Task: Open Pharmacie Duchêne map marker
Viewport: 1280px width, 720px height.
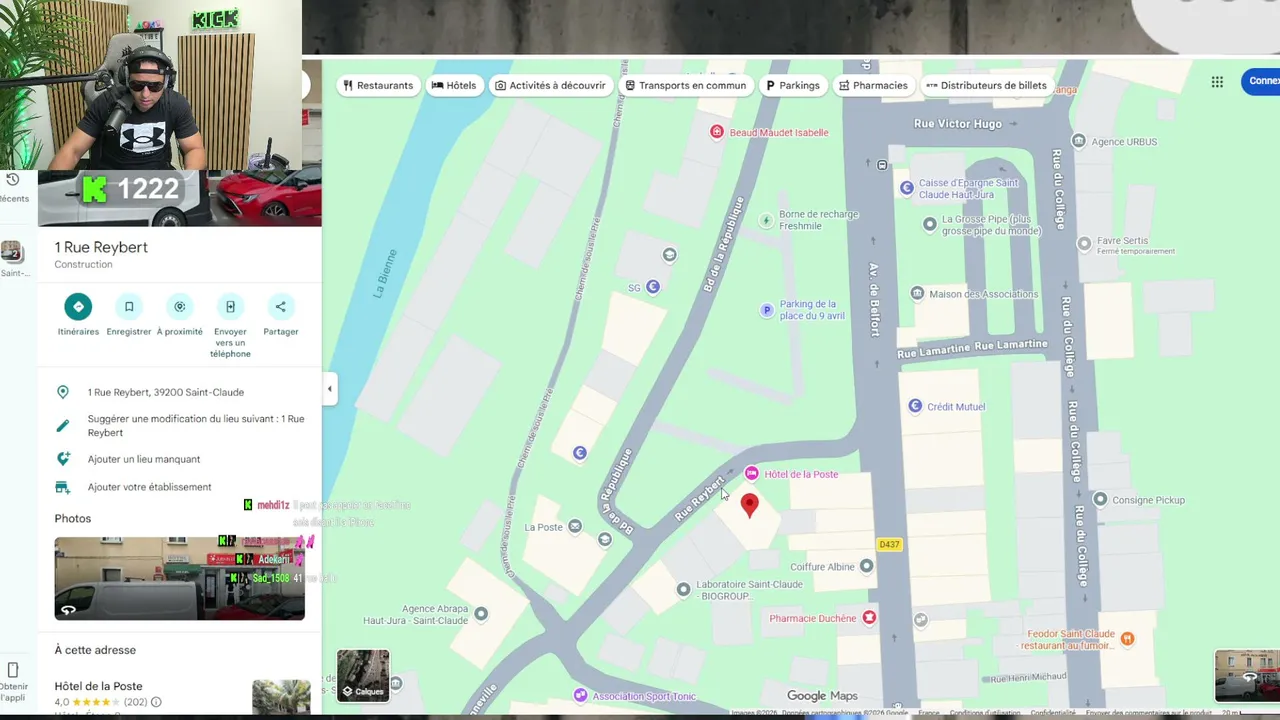Action: click(x=869, y=618)
